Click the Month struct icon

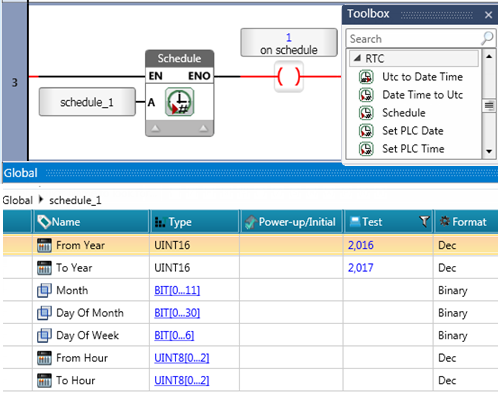[44, 290]
